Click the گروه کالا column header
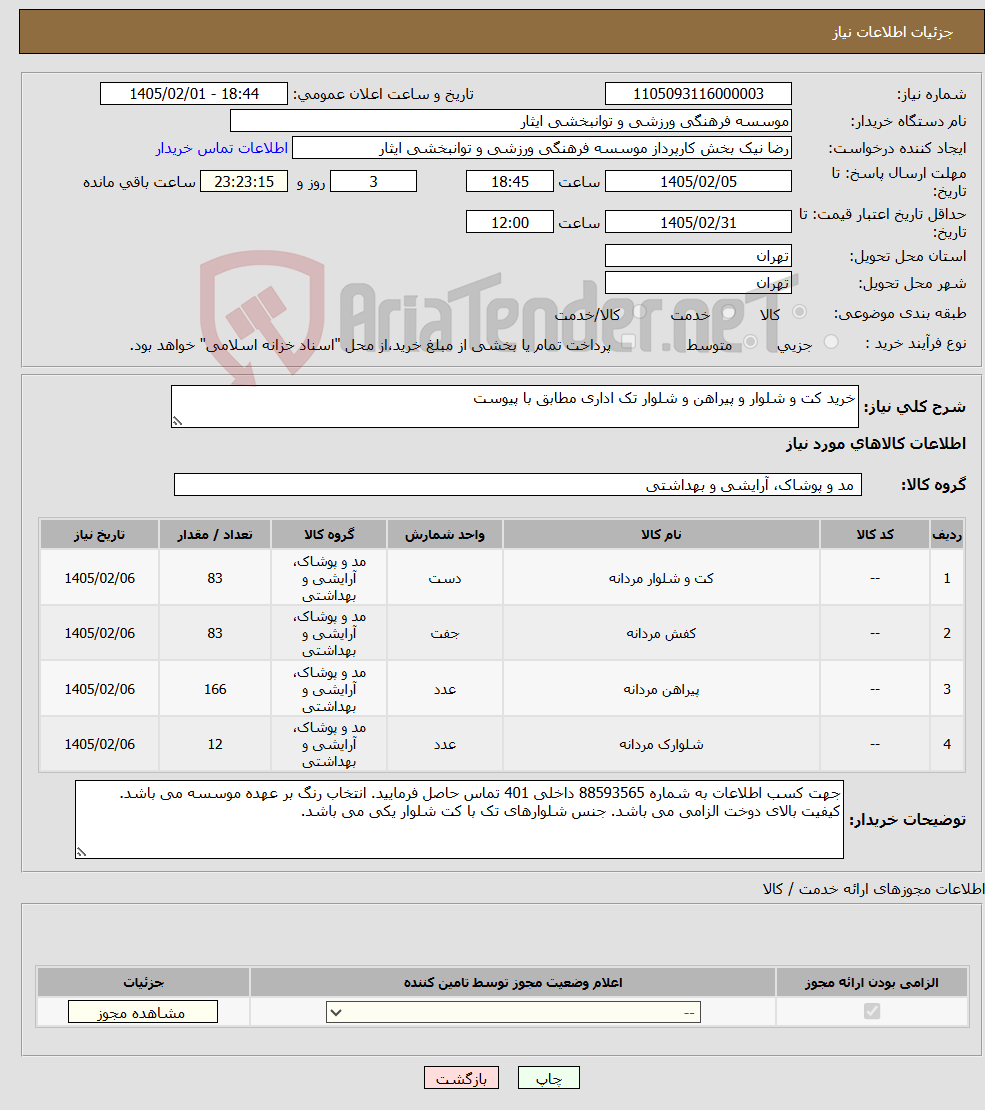The image size is (985, 1110). coord(329,534)
